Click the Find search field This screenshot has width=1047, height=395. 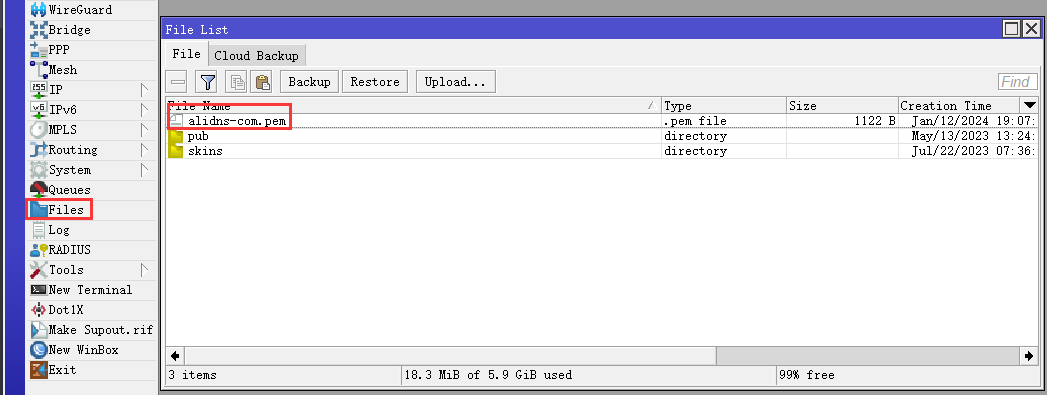tap(1018, 82)
